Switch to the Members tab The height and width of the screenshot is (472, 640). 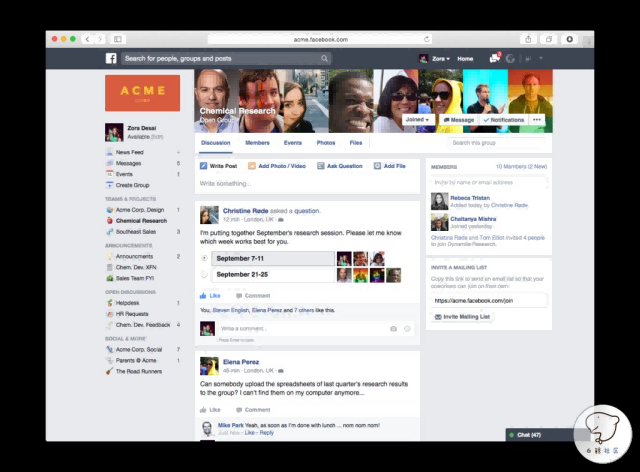click(x=257, y=143)
